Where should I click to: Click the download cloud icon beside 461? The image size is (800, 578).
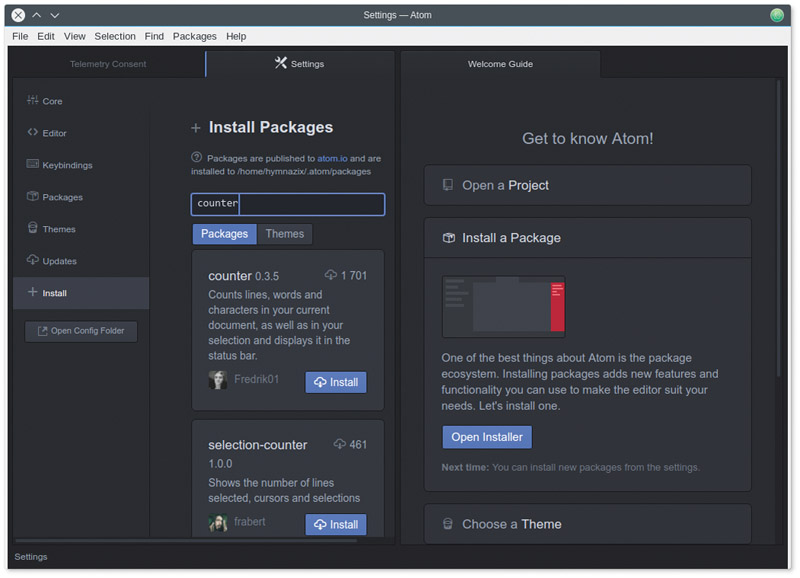340,444
